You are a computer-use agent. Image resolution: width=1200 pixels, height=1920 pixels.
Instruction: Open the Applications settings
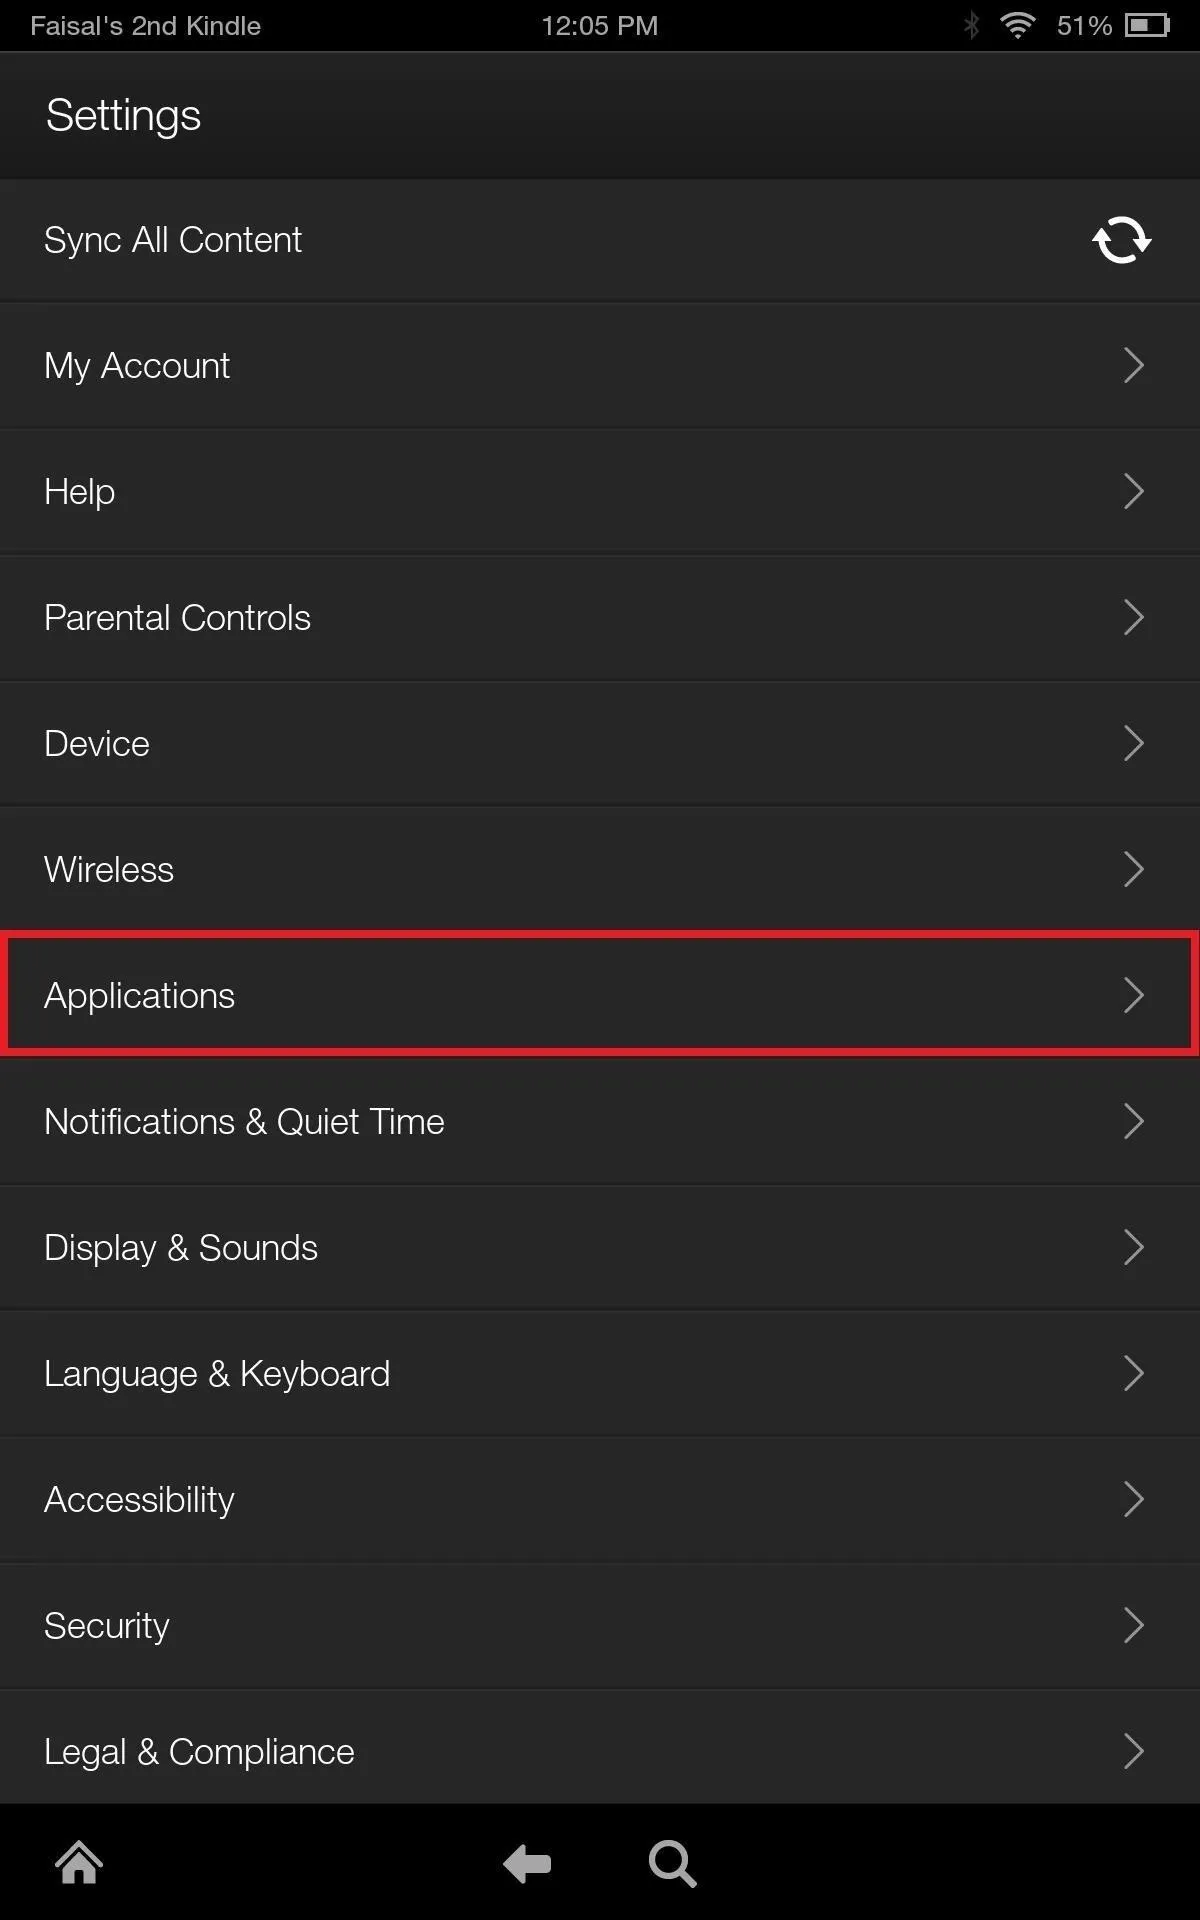pos(600,995)
